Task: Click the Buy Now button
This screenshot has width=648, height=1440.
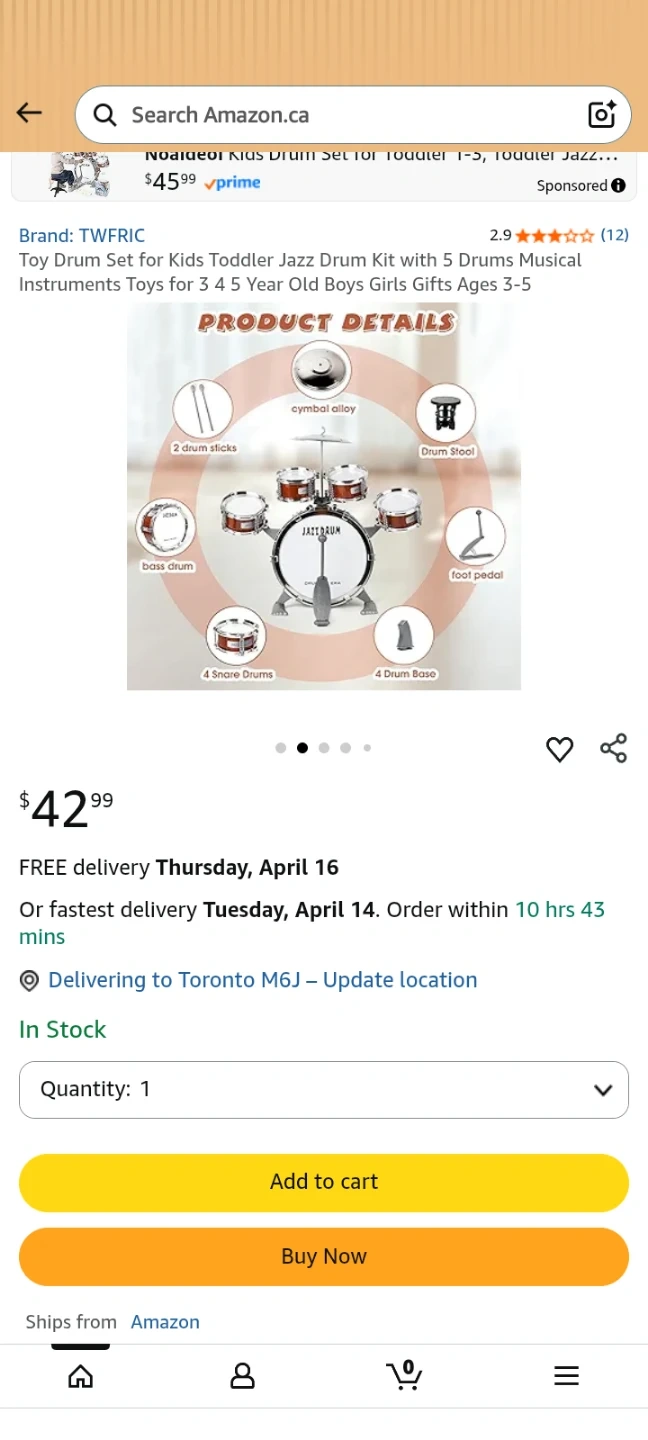Action: pyautogui.click(x=324, y=1257)
